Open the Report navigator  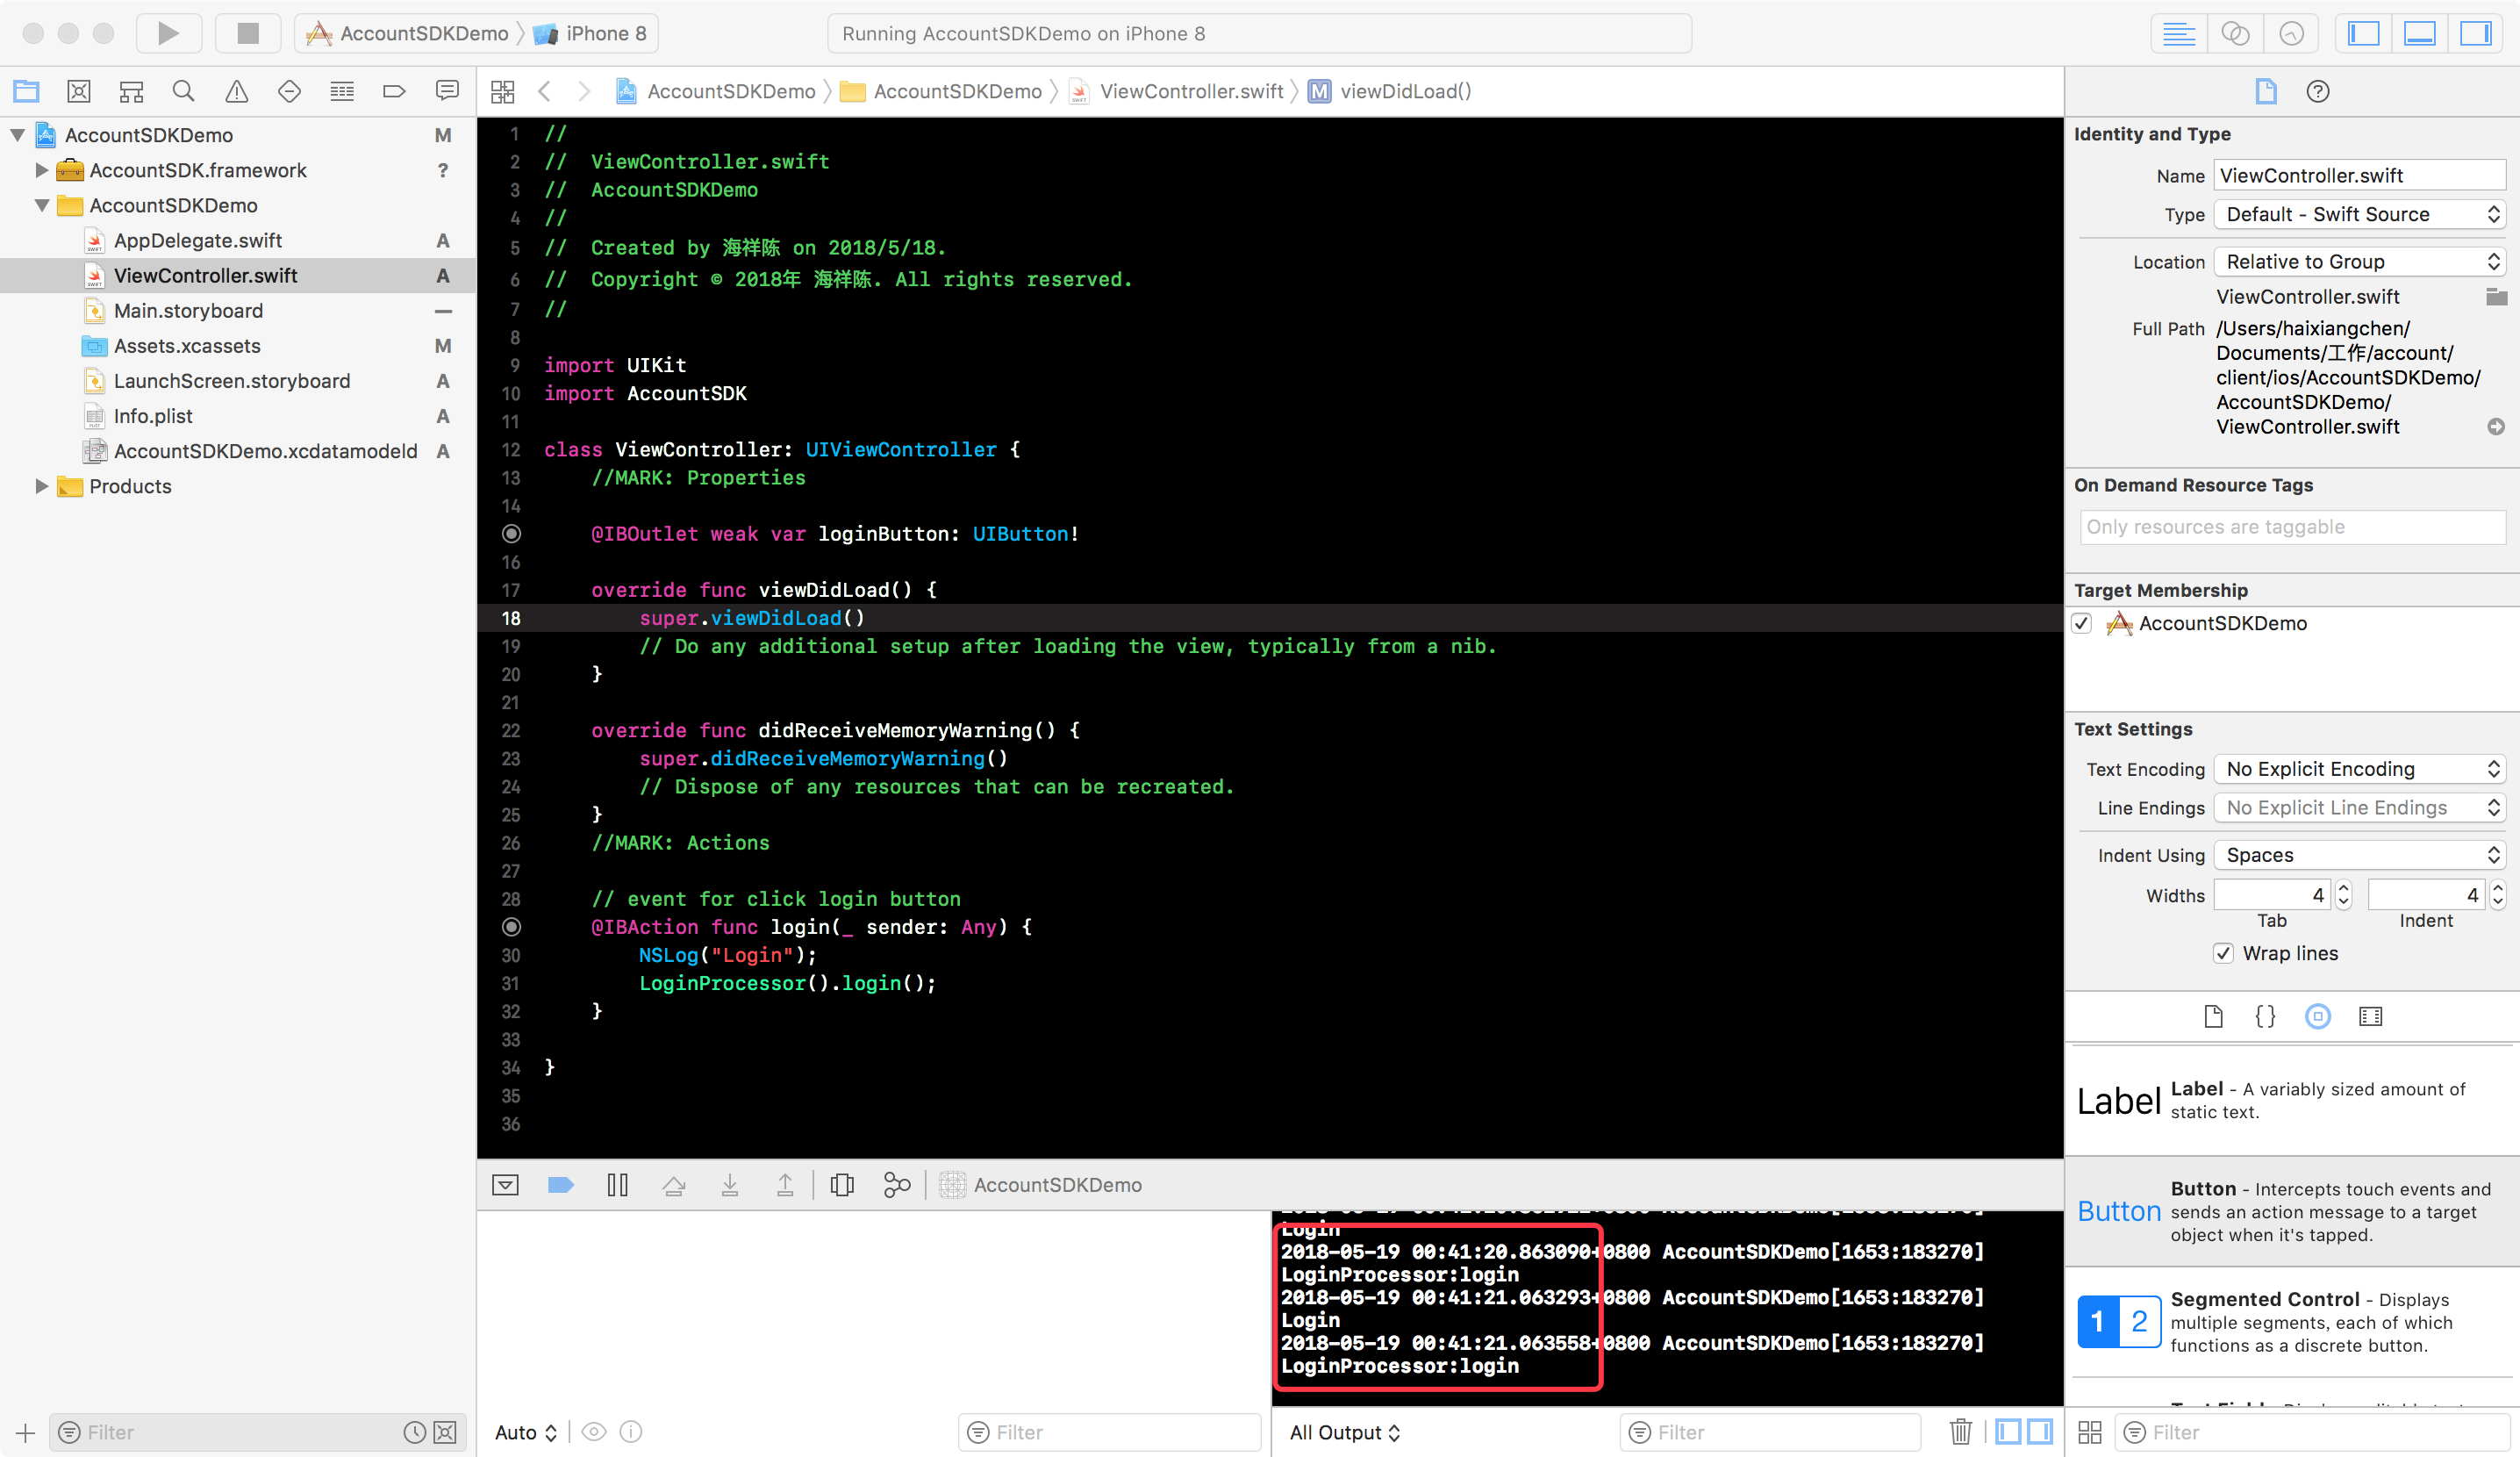447,91
